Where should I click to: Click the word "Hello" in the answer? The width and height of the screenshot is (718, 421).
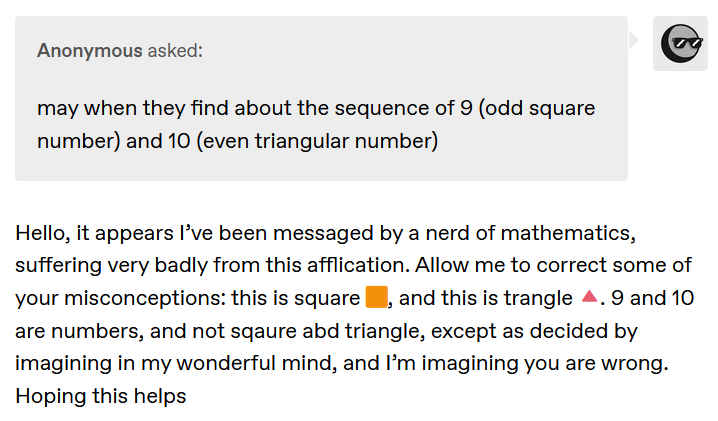point(41,233)
